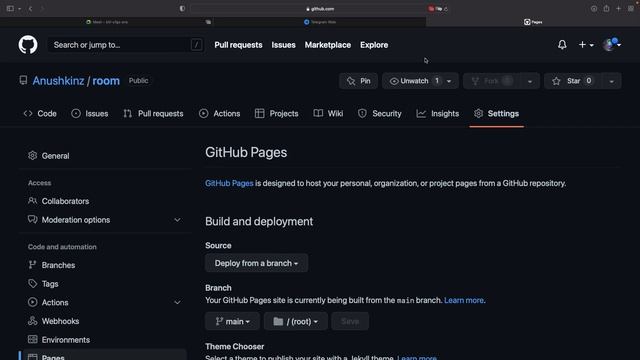Click the Unwatch button
Screen dimensions: 640x360
(x=414, y=81)
